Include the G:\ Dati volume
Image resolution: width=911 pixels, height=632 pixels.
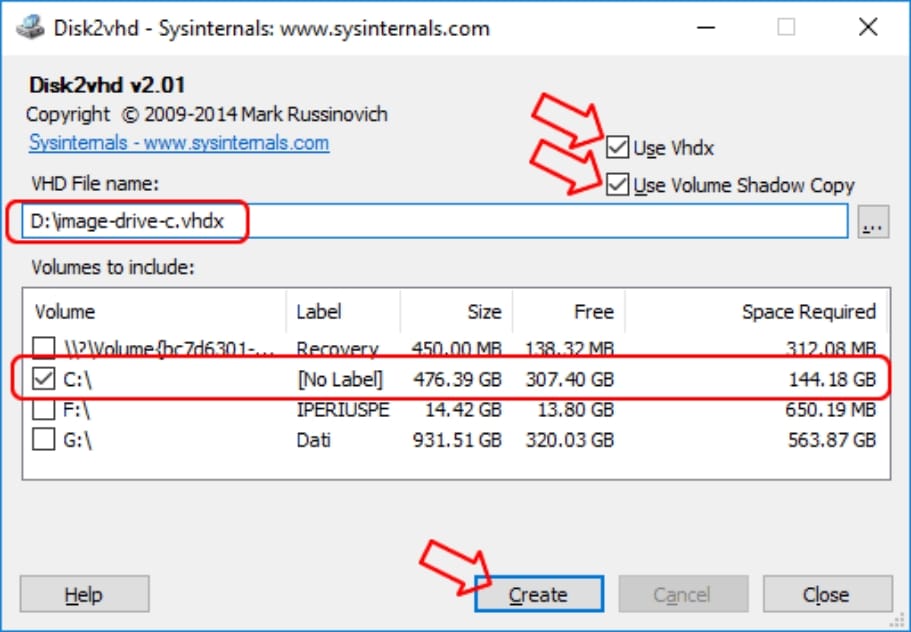45,440
